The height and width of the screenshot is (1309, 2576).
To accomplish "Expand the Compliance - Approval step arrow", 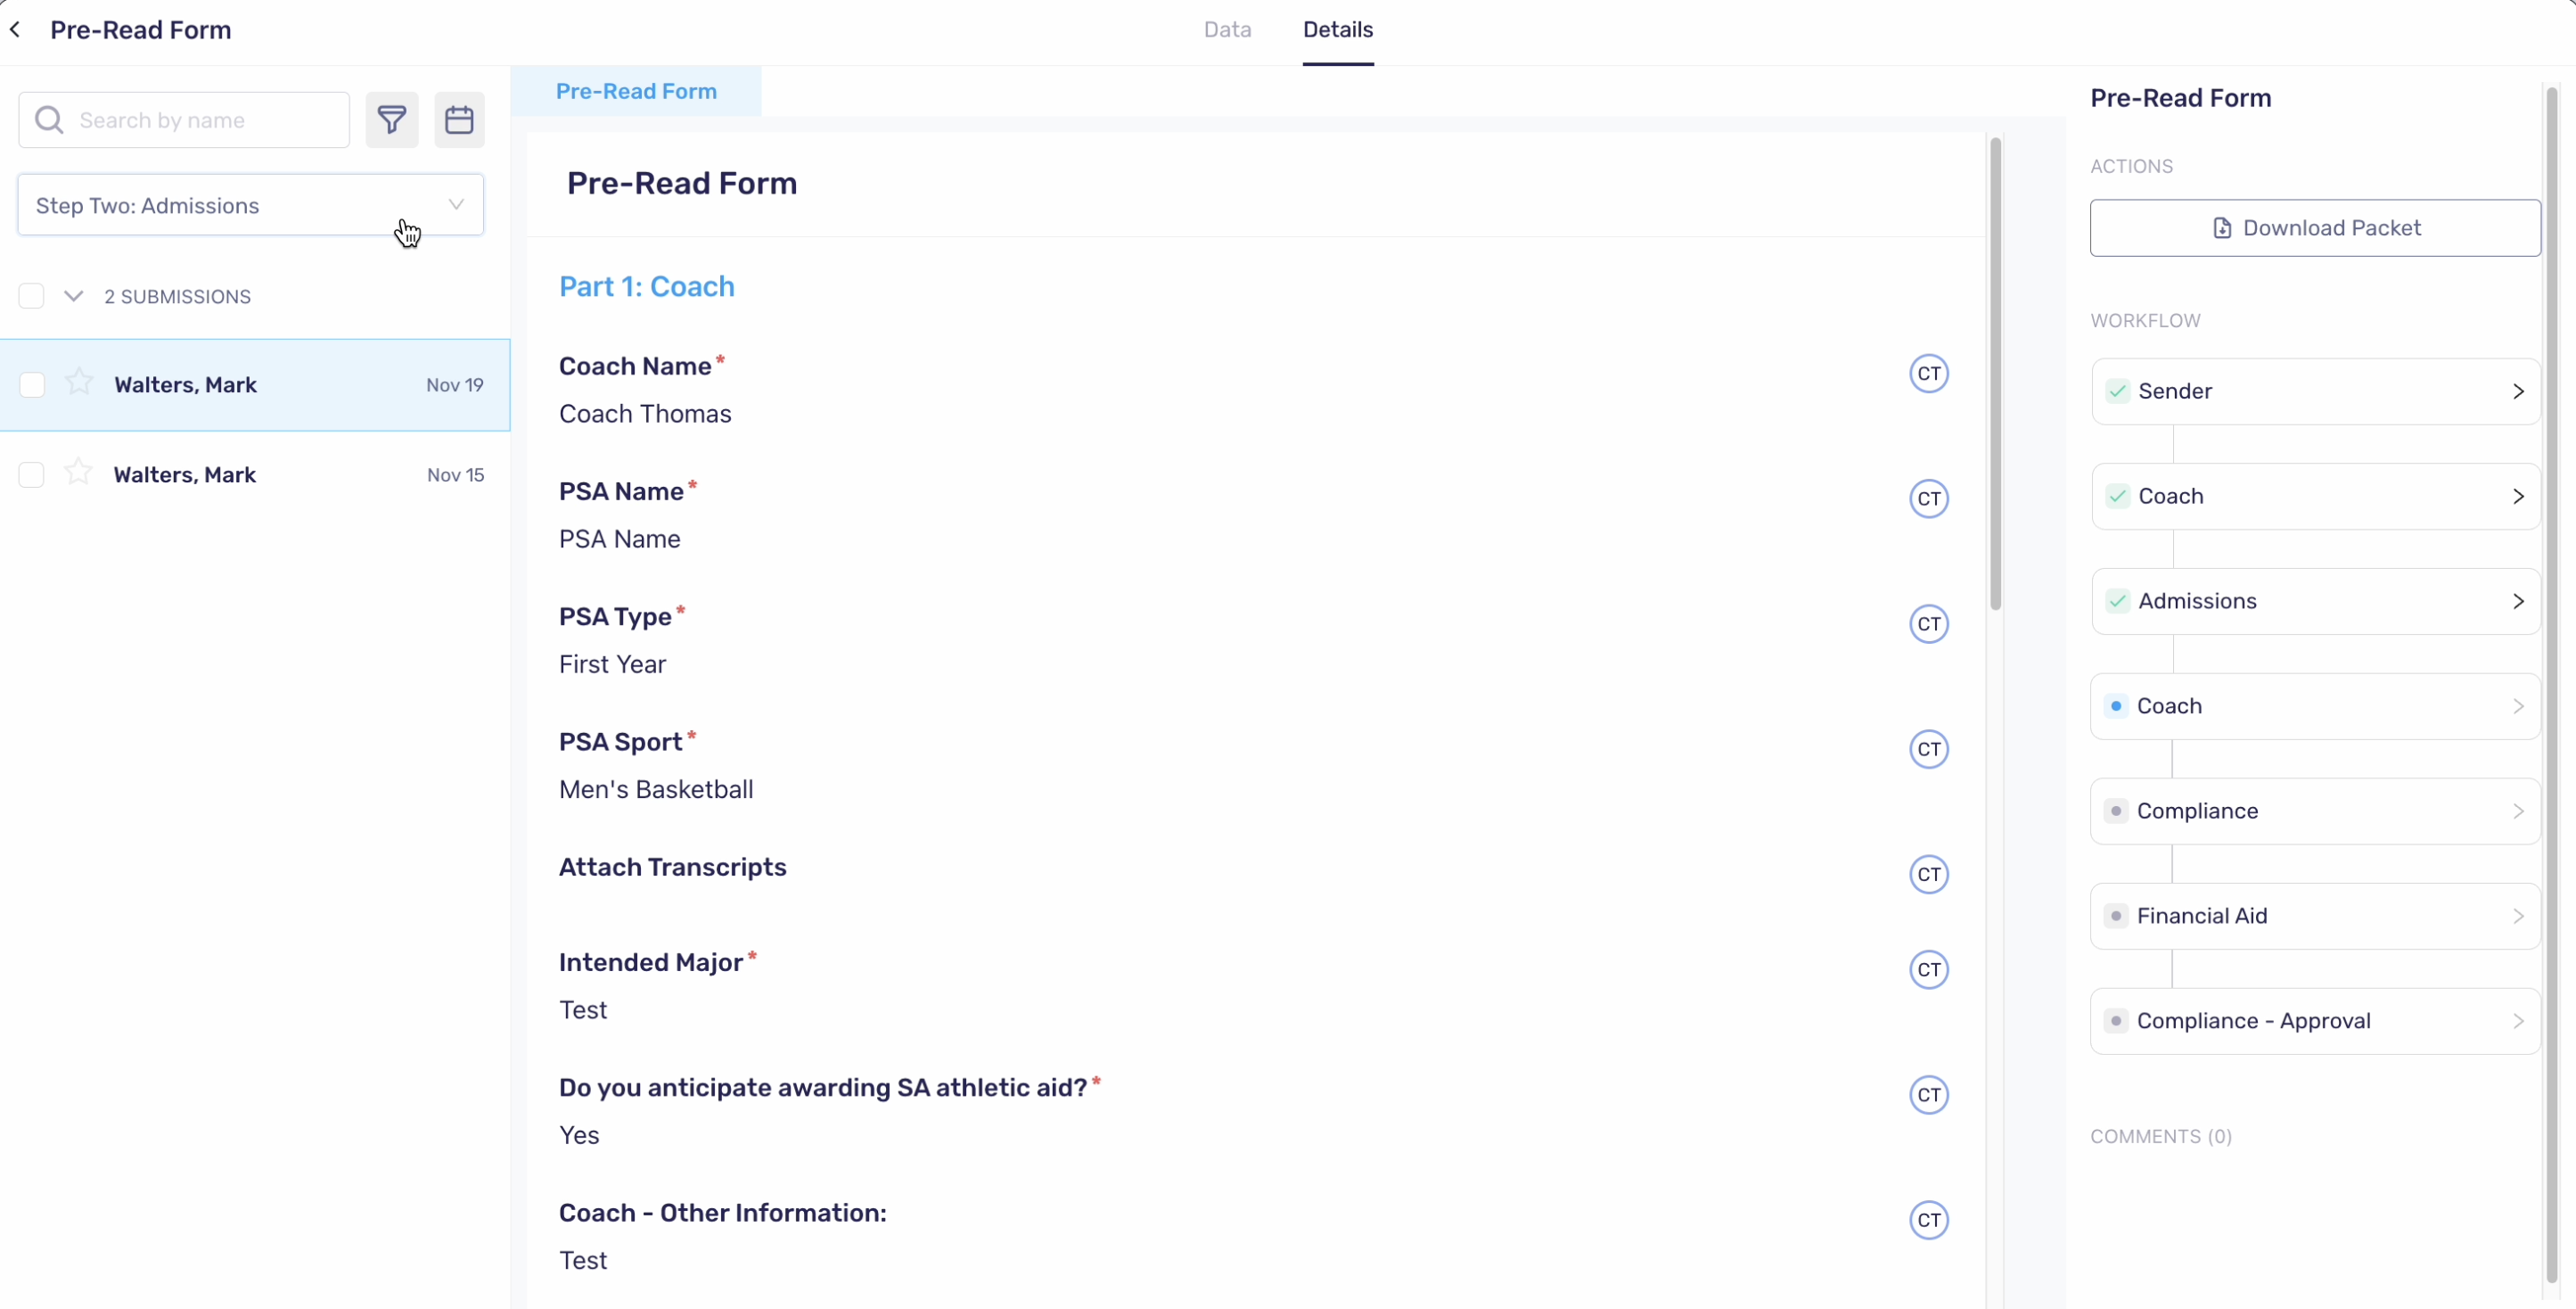I will click(x=2518, y=1021).
